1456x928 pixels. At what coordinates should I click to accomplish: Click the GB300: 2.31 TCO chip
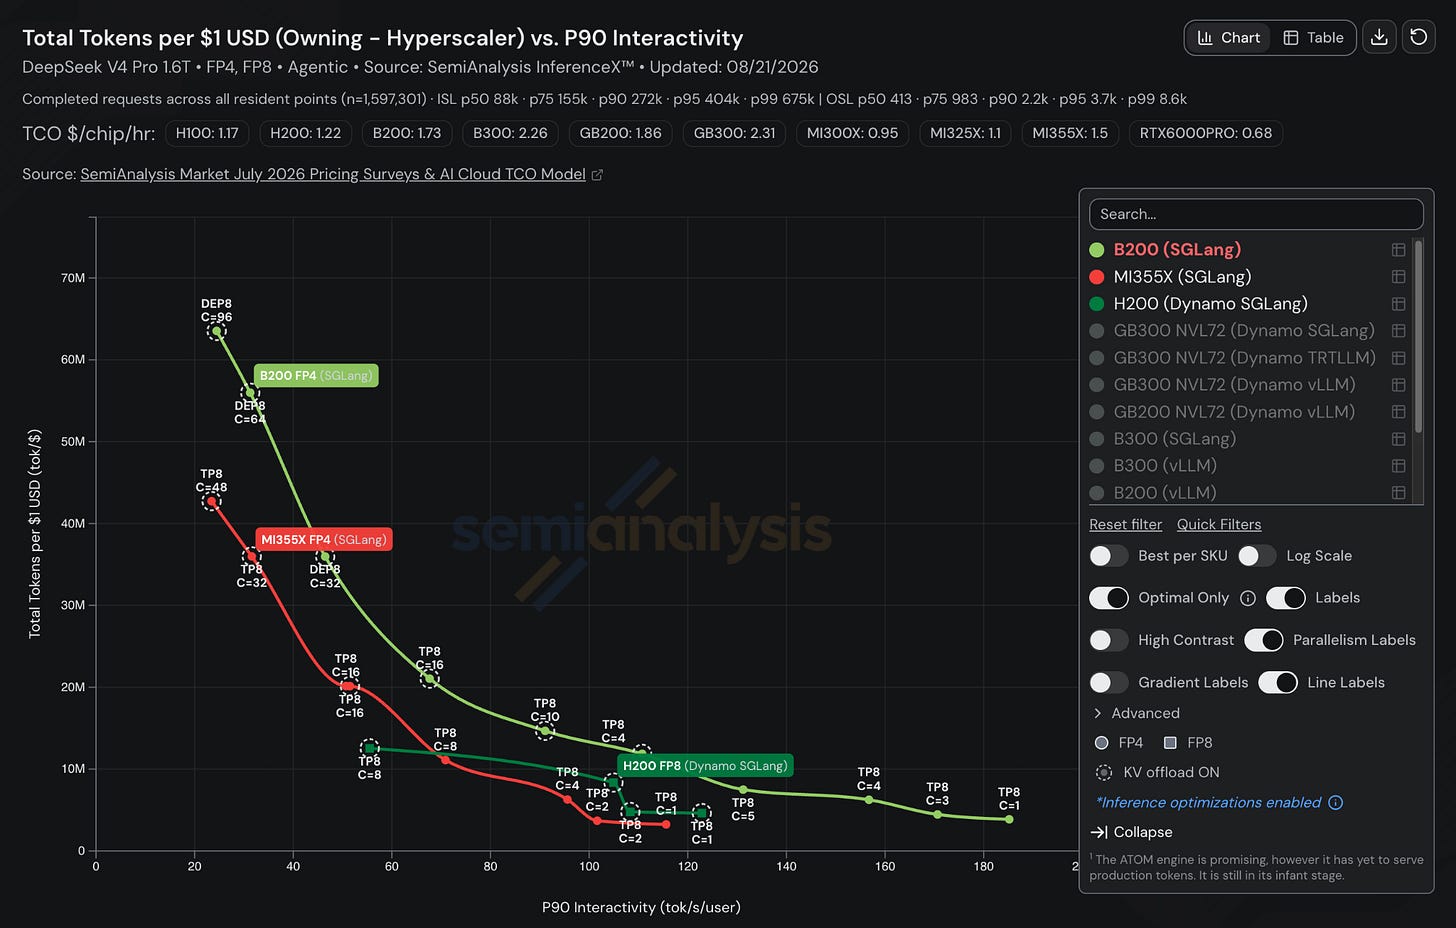point(735,133)
